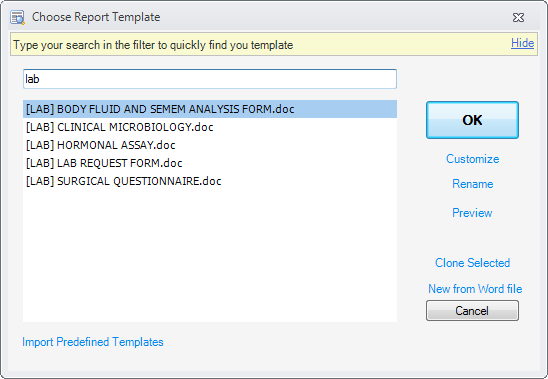Close the Choose Report Template dialog
Viewport: 548px width, 379px height.
click(518, 17)
